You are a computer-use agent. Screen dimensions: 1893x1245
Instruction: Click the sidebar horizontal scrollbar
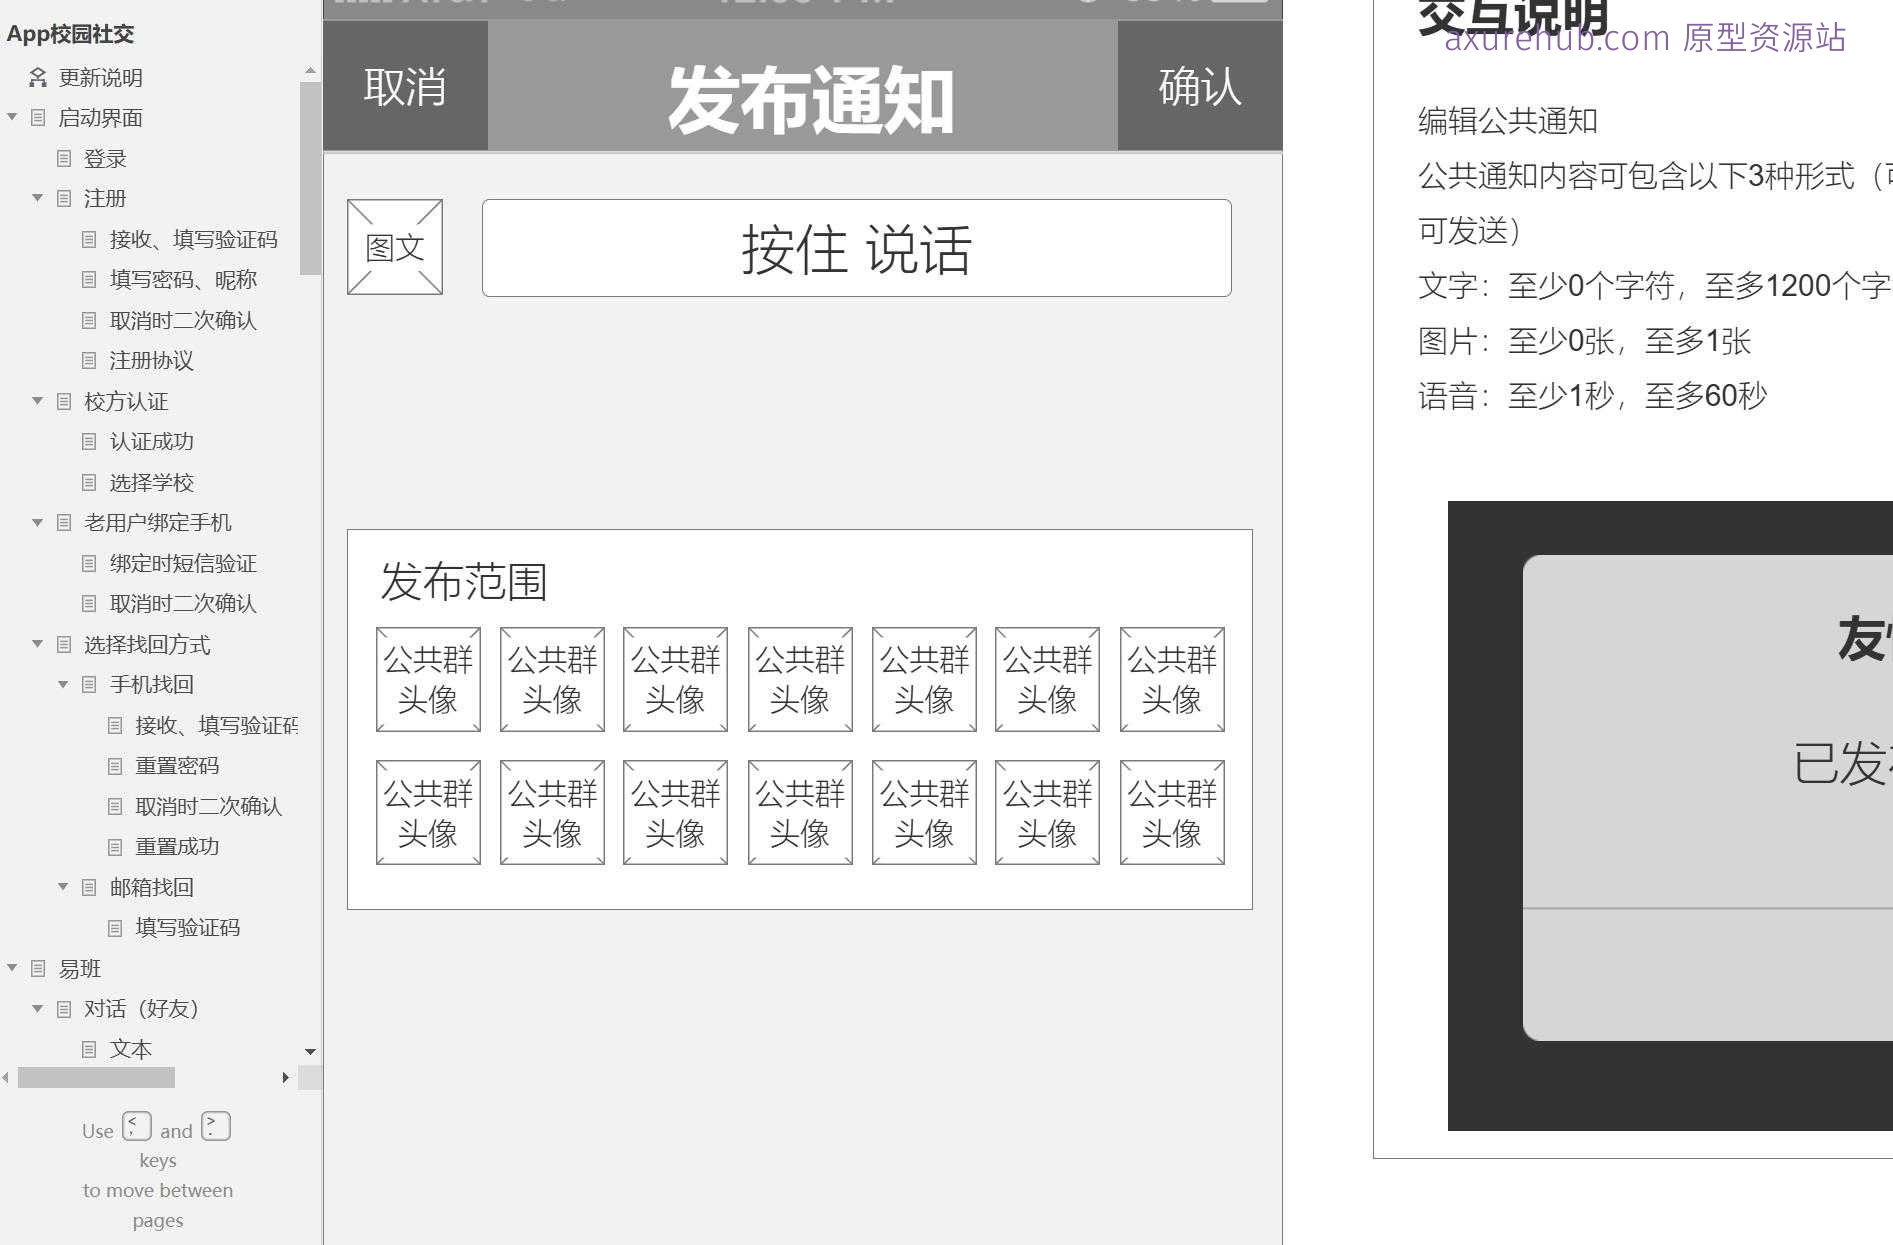[x=98, y=1079]
